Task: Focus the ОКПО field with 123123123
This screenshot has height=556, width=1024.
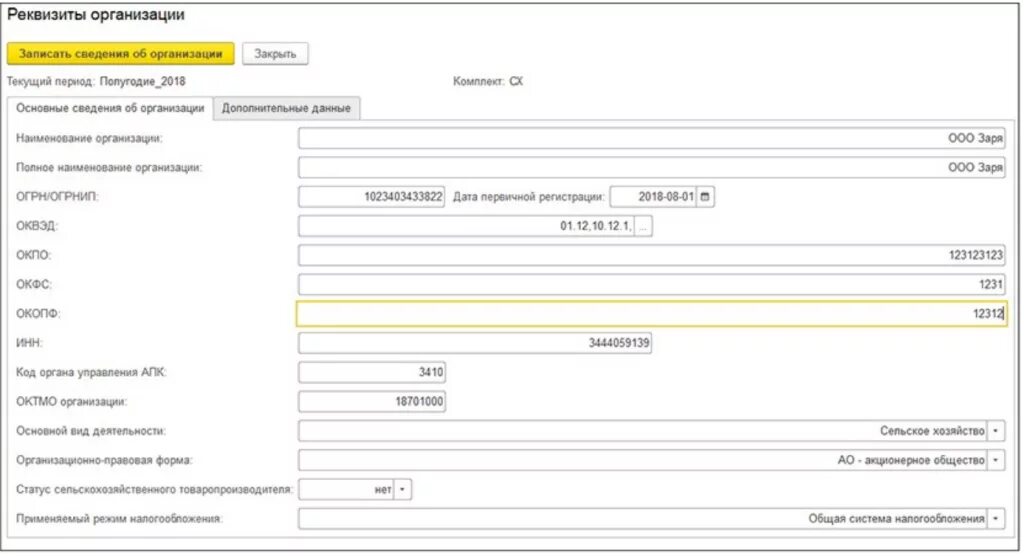Action: pyautogui.click(x=651, y=255)
